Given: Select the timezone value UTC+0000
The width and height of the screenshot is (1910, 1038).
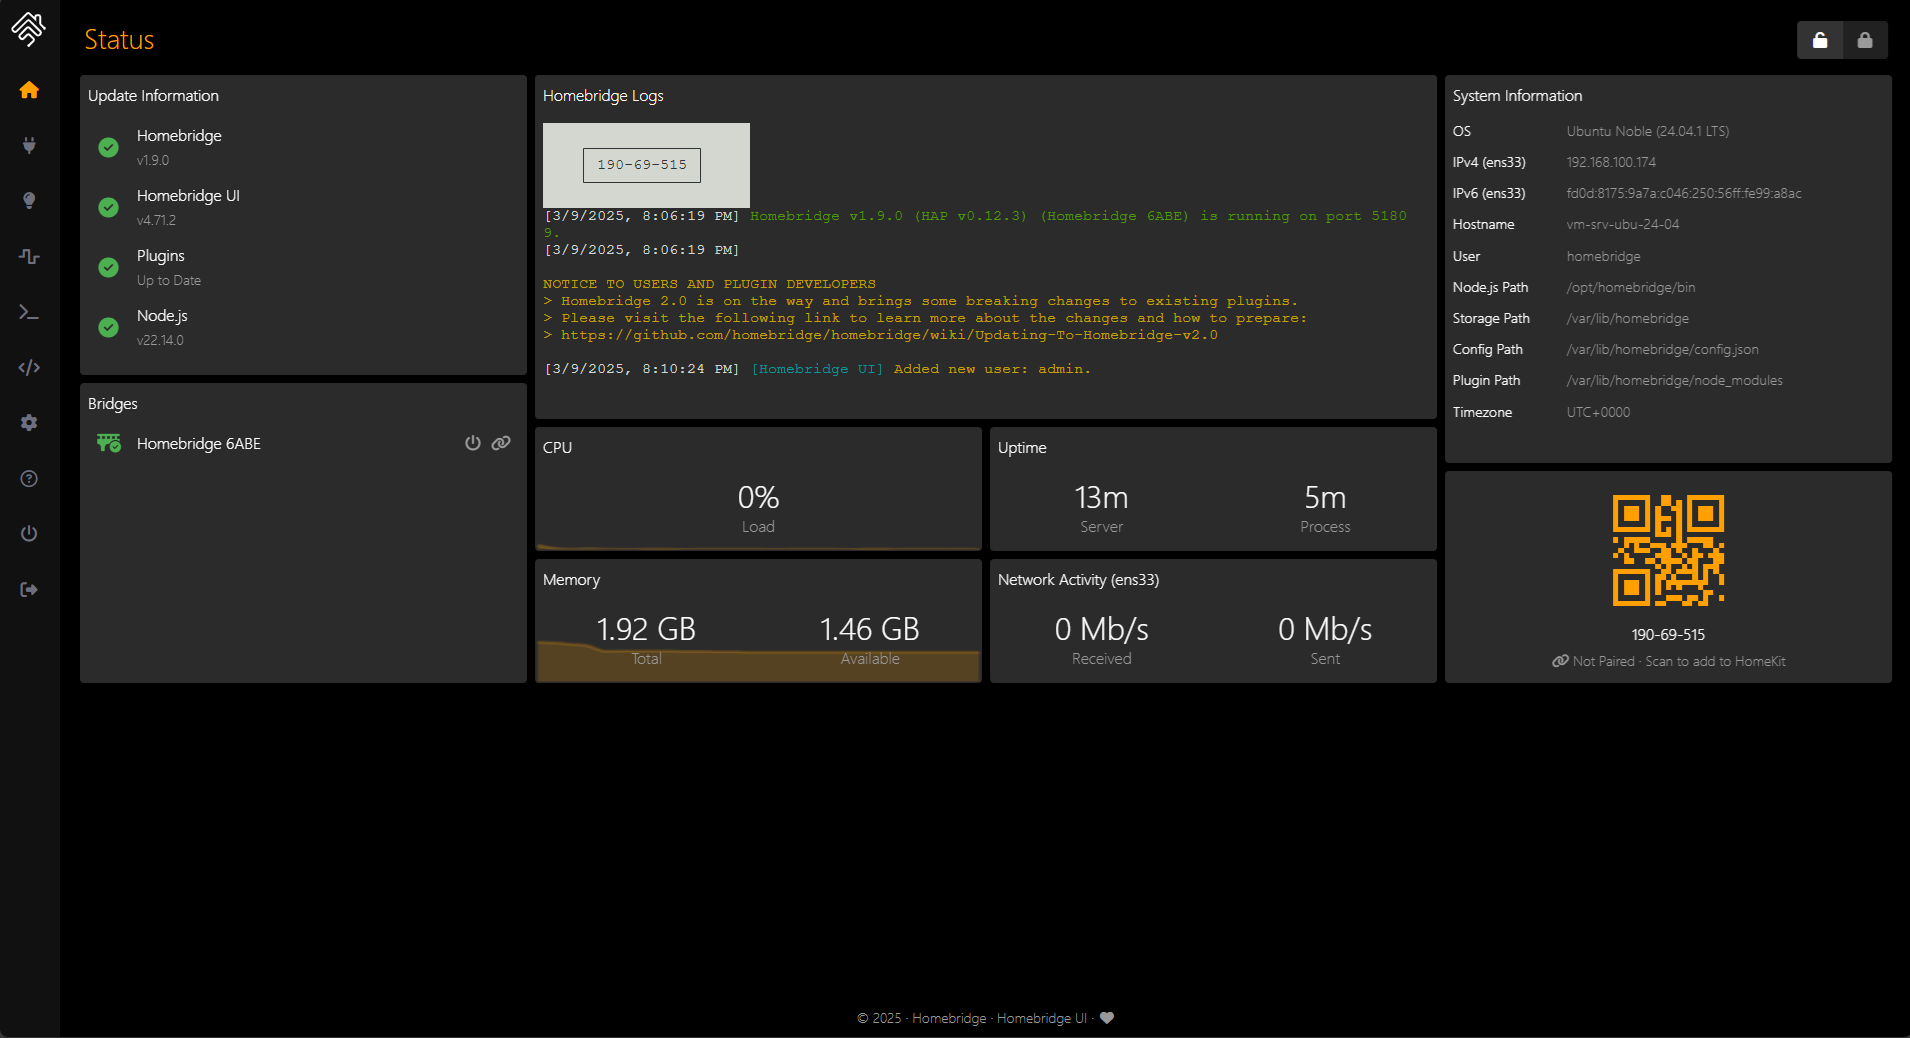Looking at the screenshot, I should coord(1598,412).
